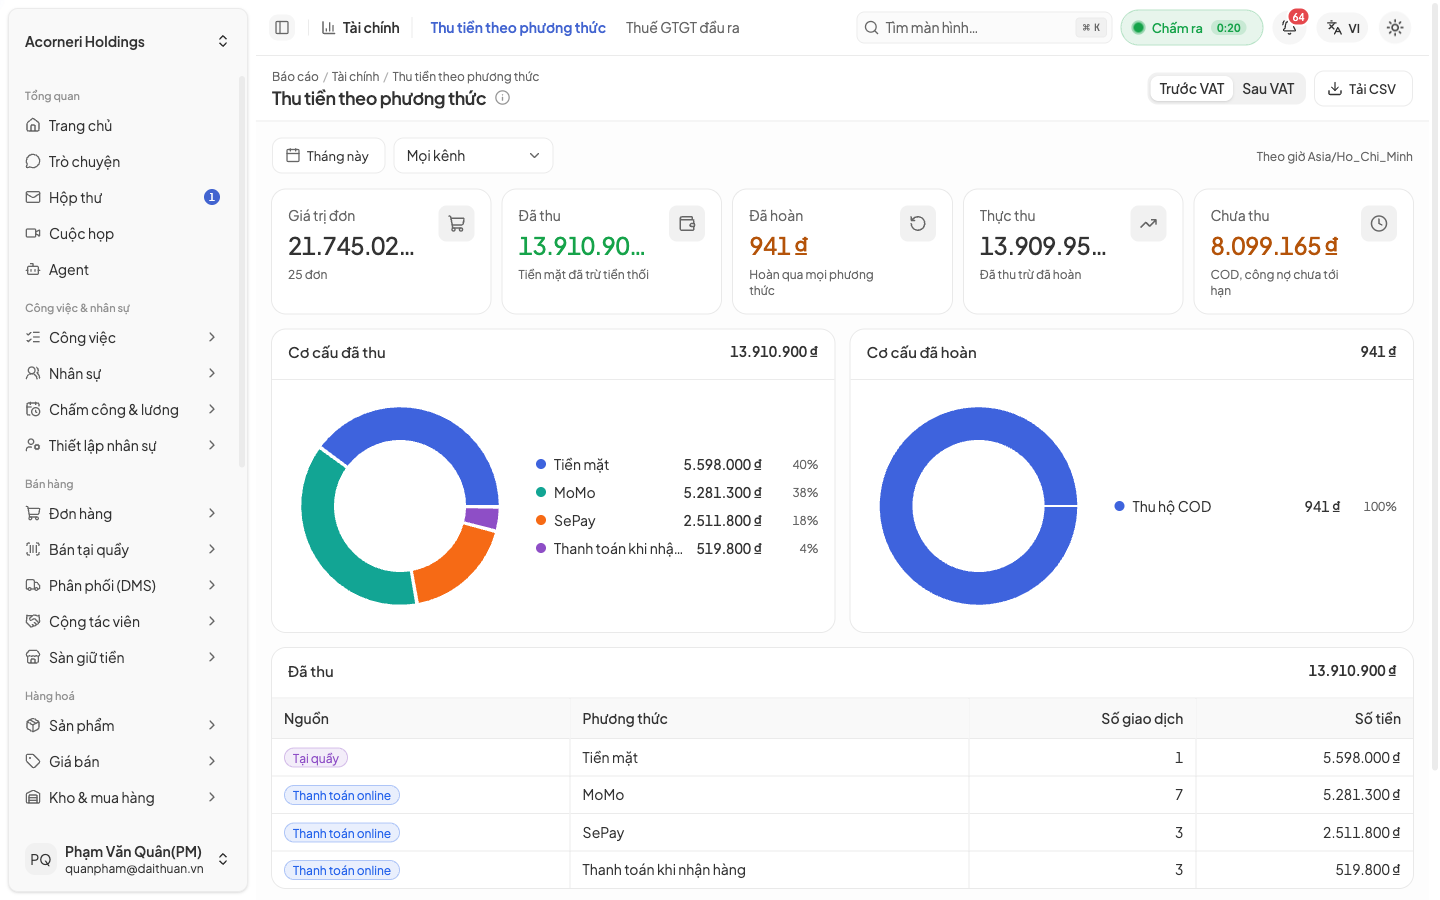Open Thuế GTGT đầu ra tab
This screenshot has width=1440, height=900.
[x=683, y=28]
